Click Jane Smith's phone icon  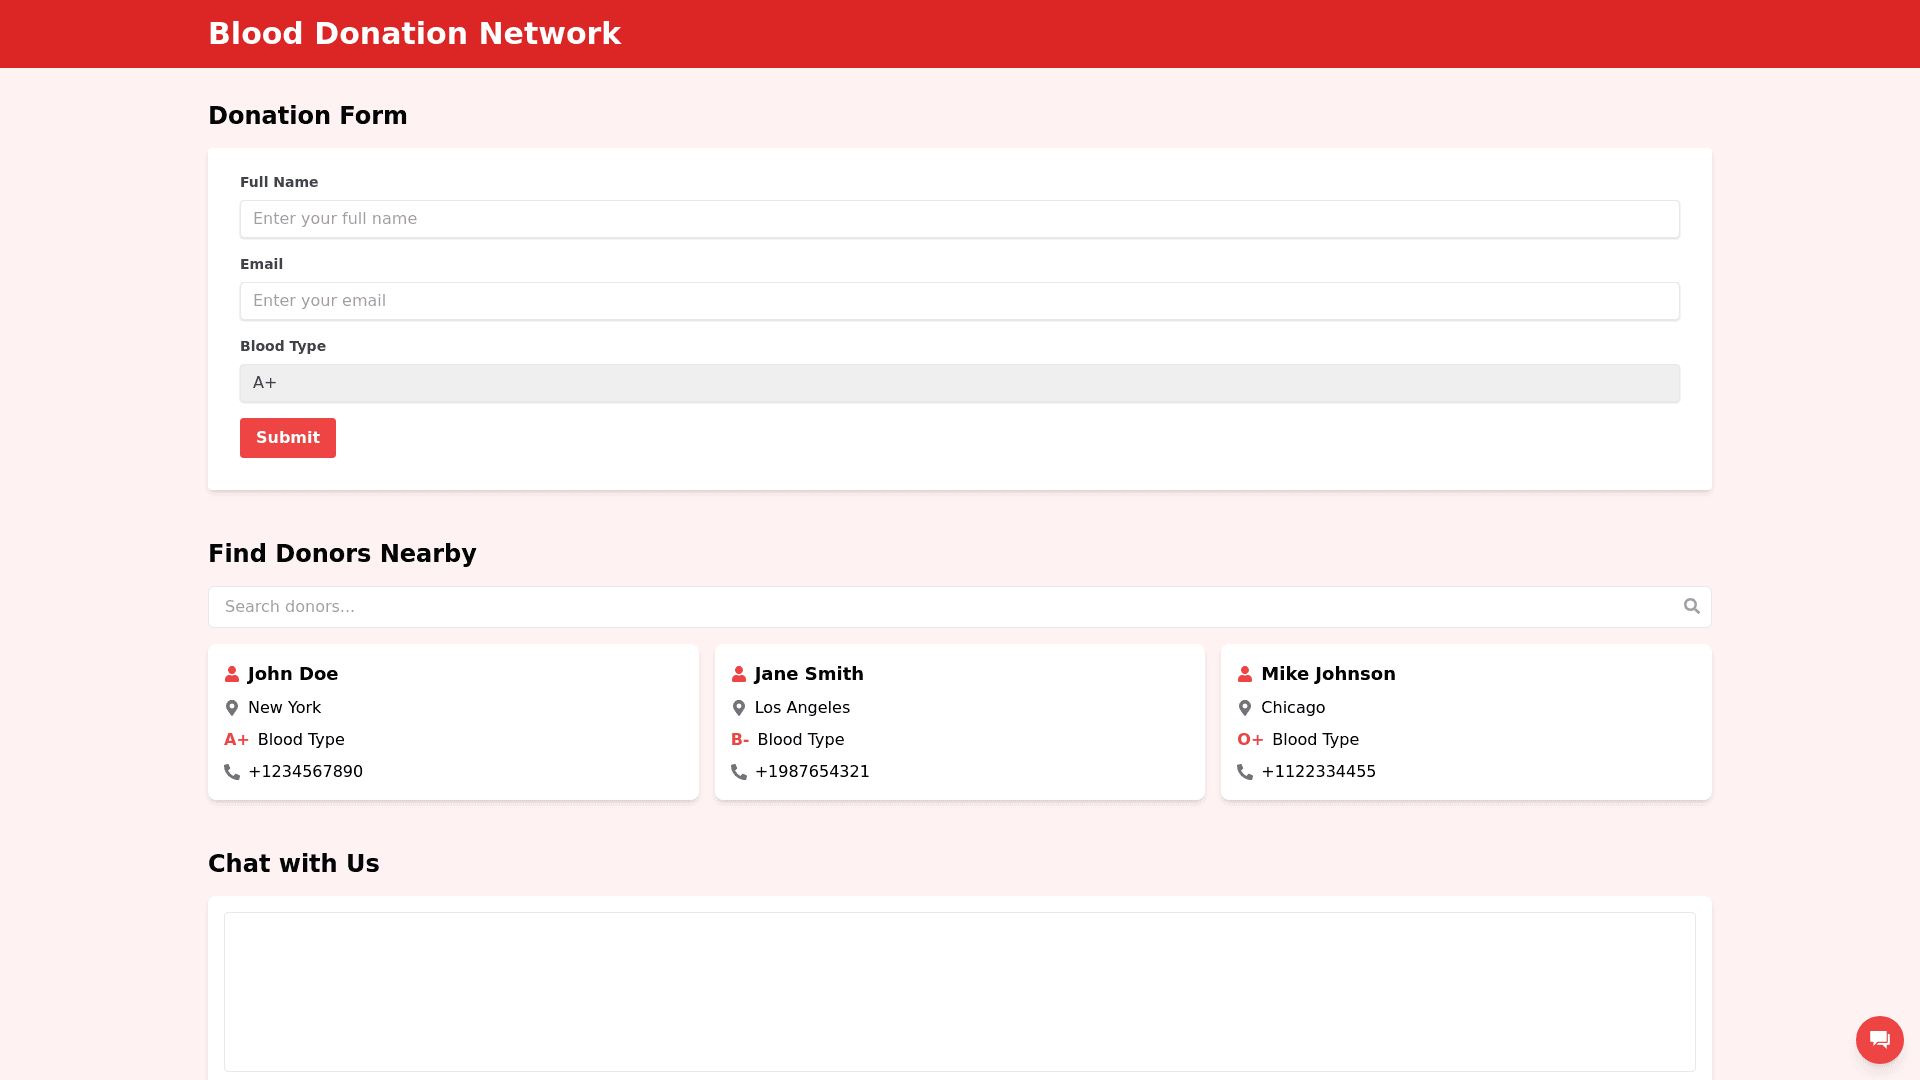click(739, 772)
